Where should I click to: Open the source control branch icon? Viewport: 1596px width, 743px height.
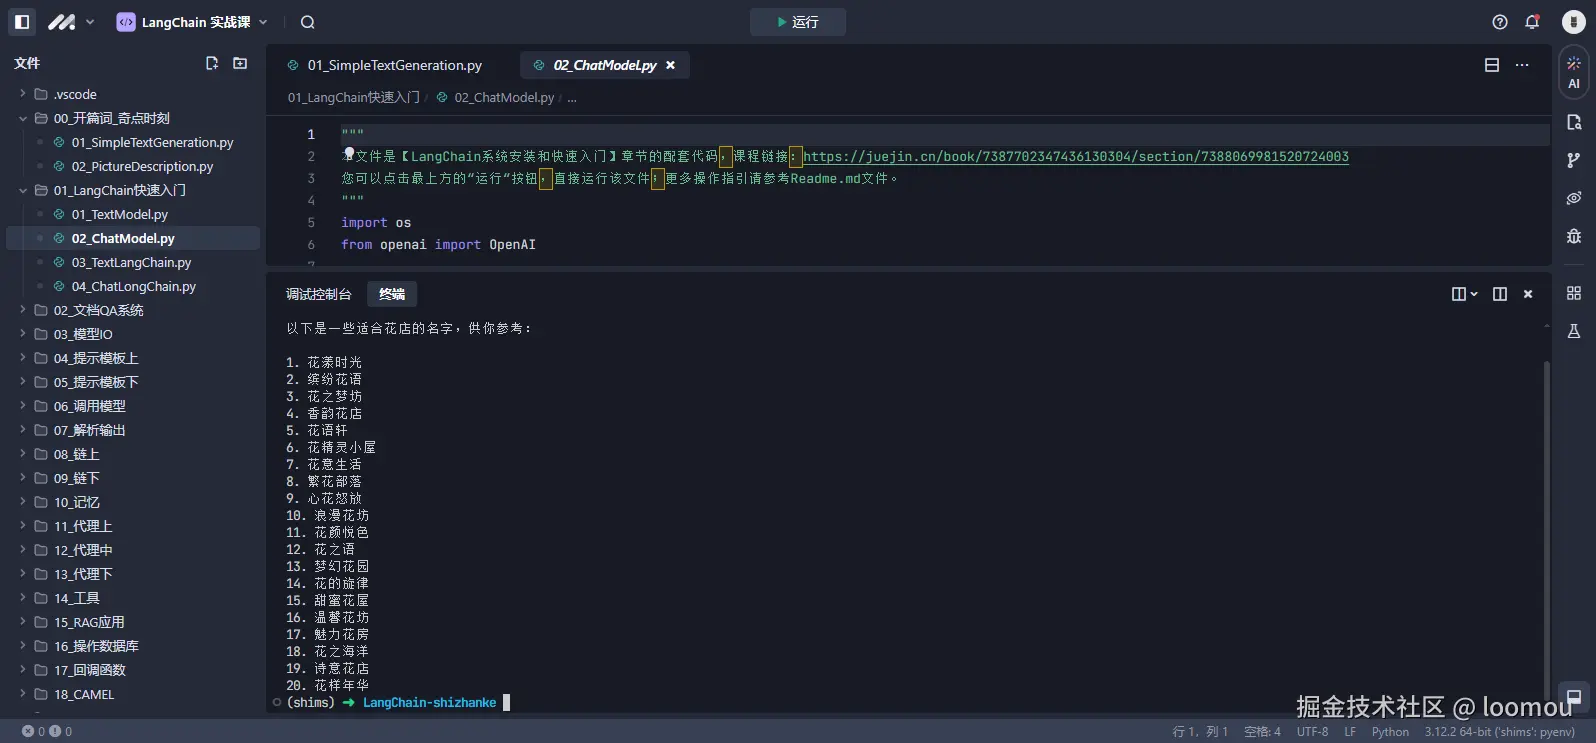[1573, 160]
